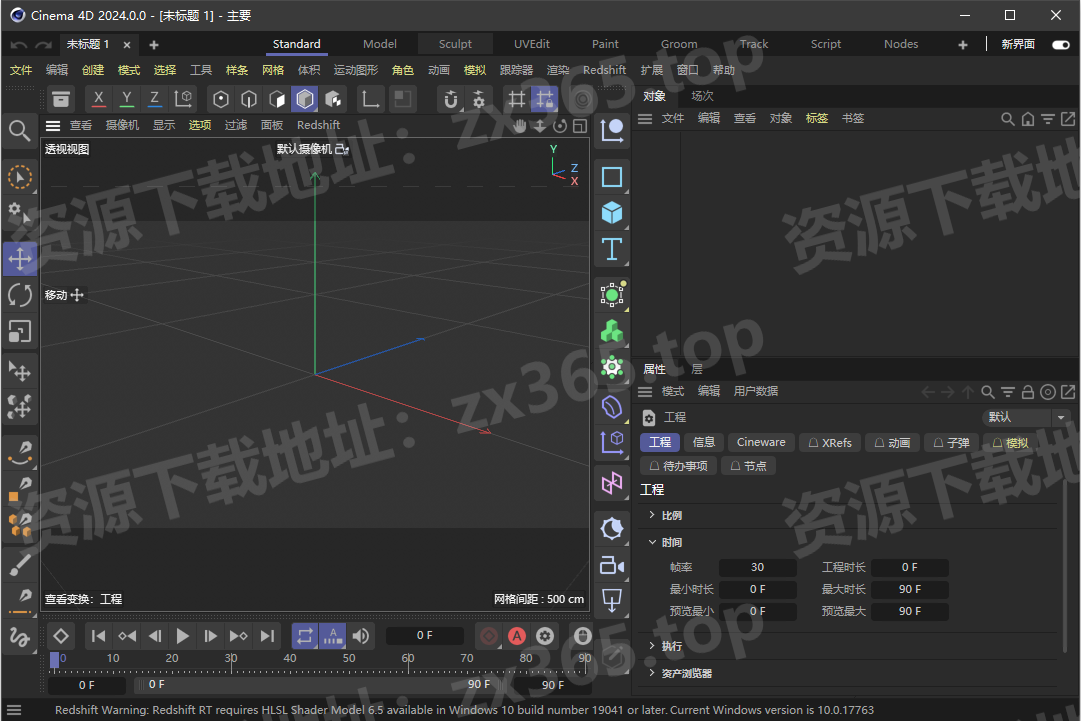Open the 层 tab in attributes
The width and height of the screenshot is (1081, 721).
[697, 369]
